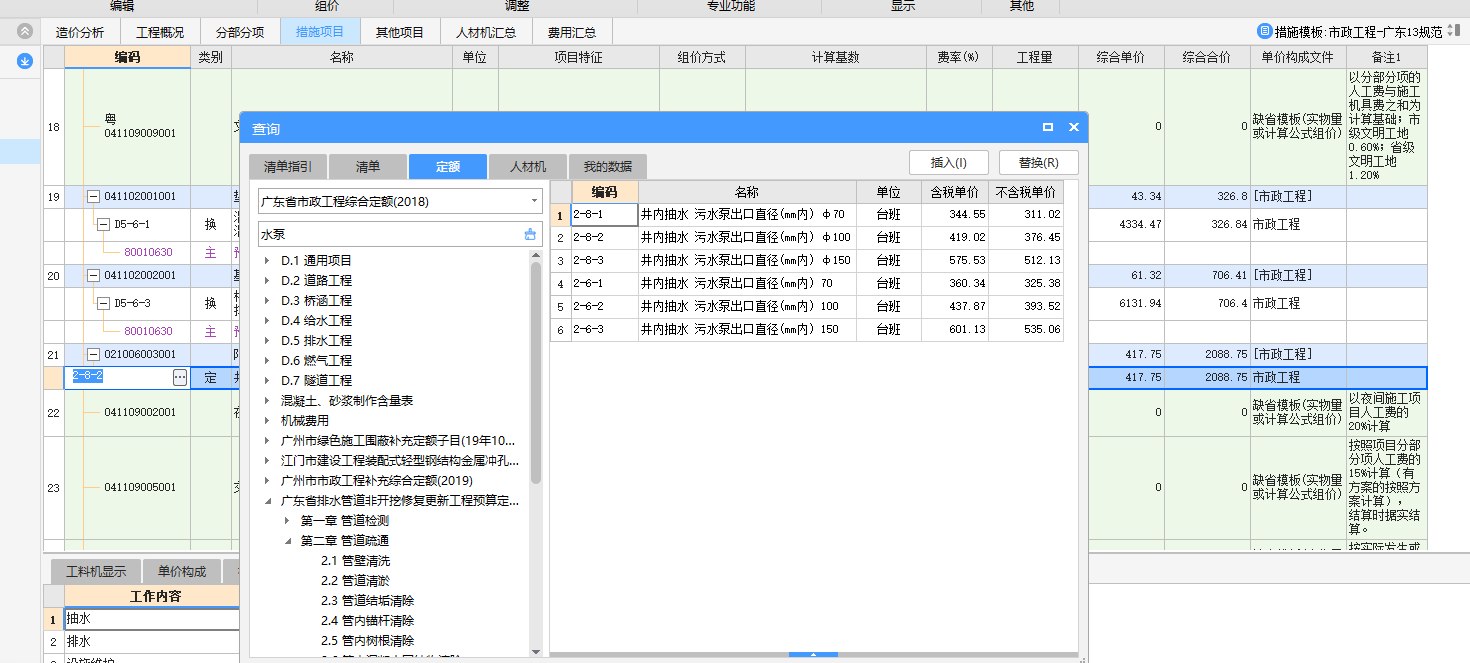Clear the 水泵 search with the brush icon
The width and height of the screenshot is (1470, 663).
[530, 234]
